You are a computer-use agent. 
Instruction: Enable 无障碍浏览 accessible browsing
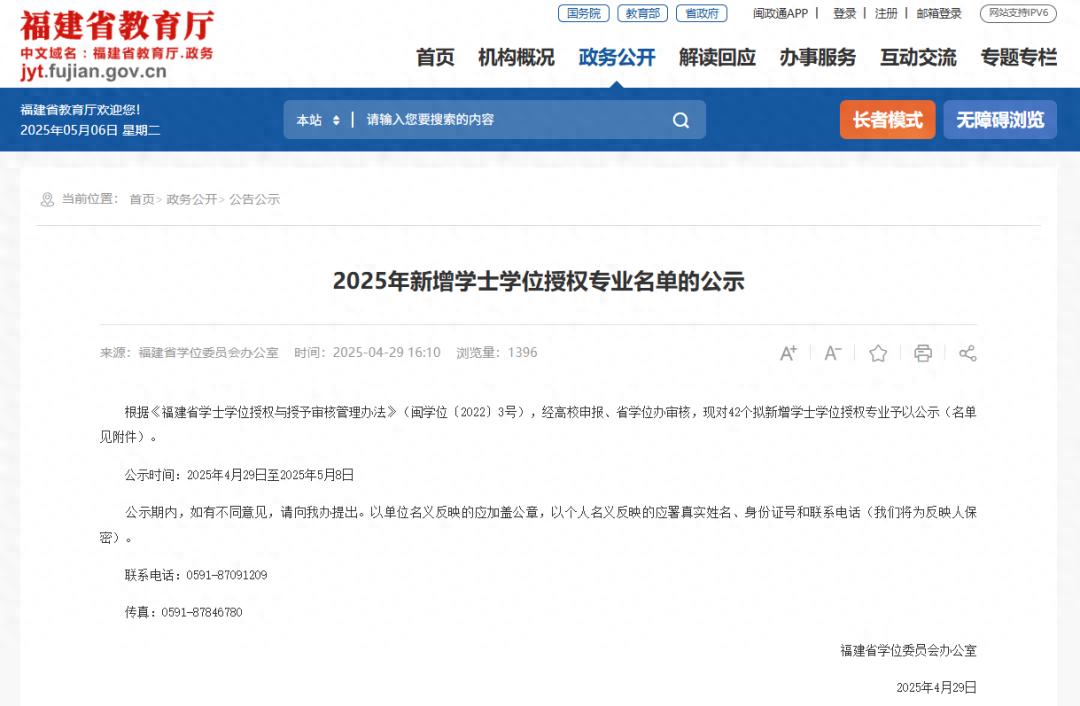[x=1000, y=120]
